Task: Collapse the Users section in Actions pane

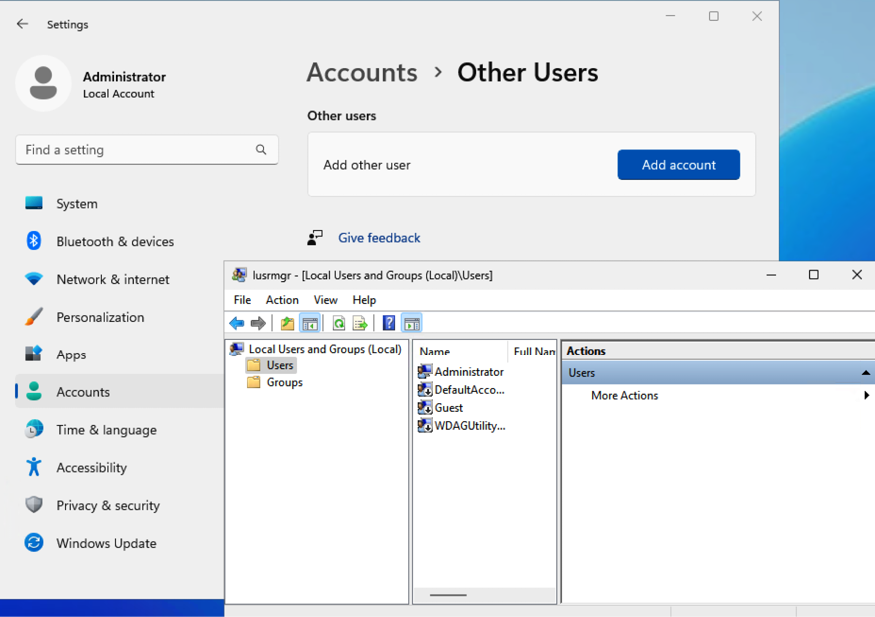Action: [x=866, y=371]
